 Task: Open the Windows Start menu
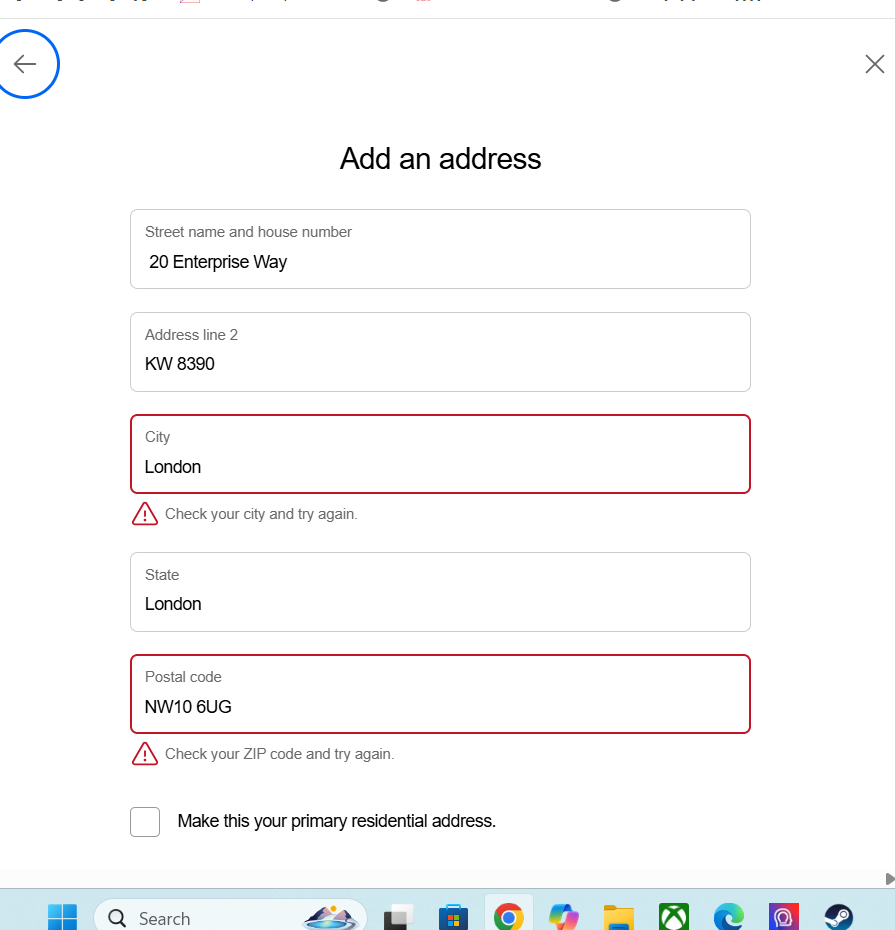(x=62, y=917)
